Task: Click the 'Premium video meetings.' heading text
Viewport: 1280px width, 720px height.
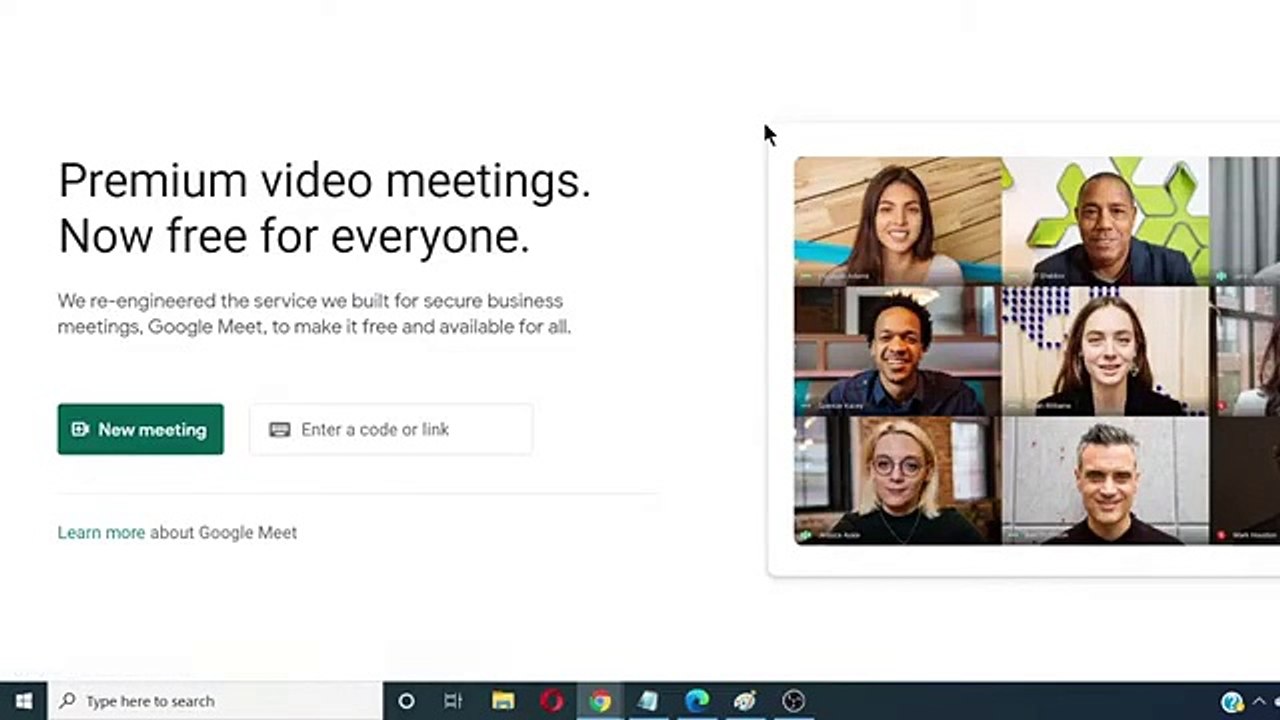Action: point(325,181)
